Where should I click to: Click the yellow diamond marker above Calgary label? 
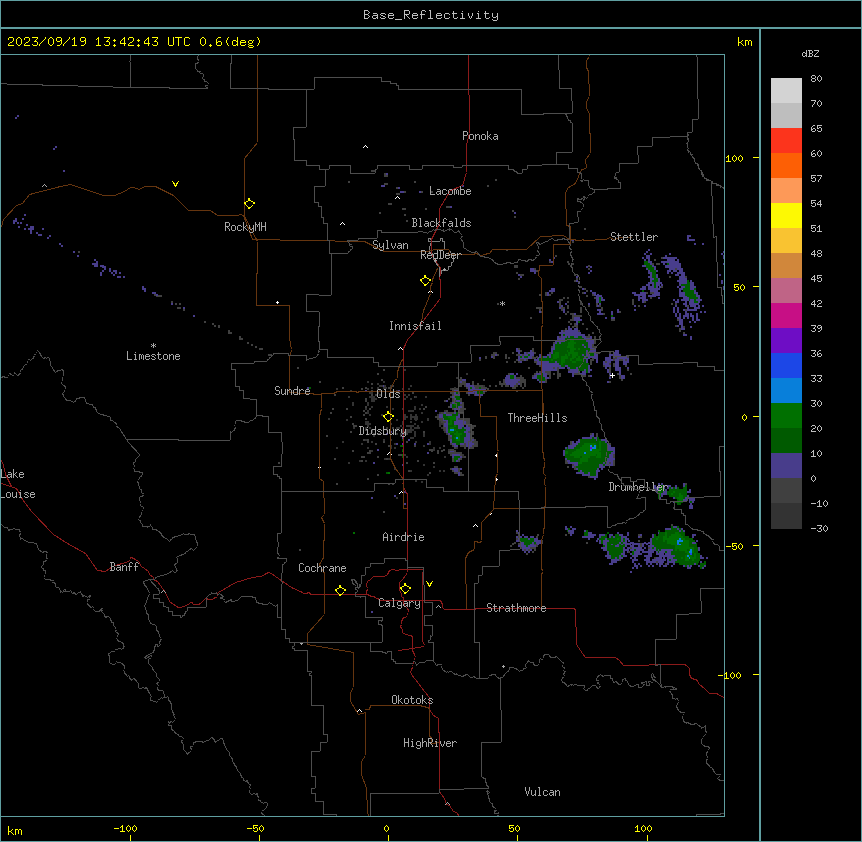pos(405,589)
